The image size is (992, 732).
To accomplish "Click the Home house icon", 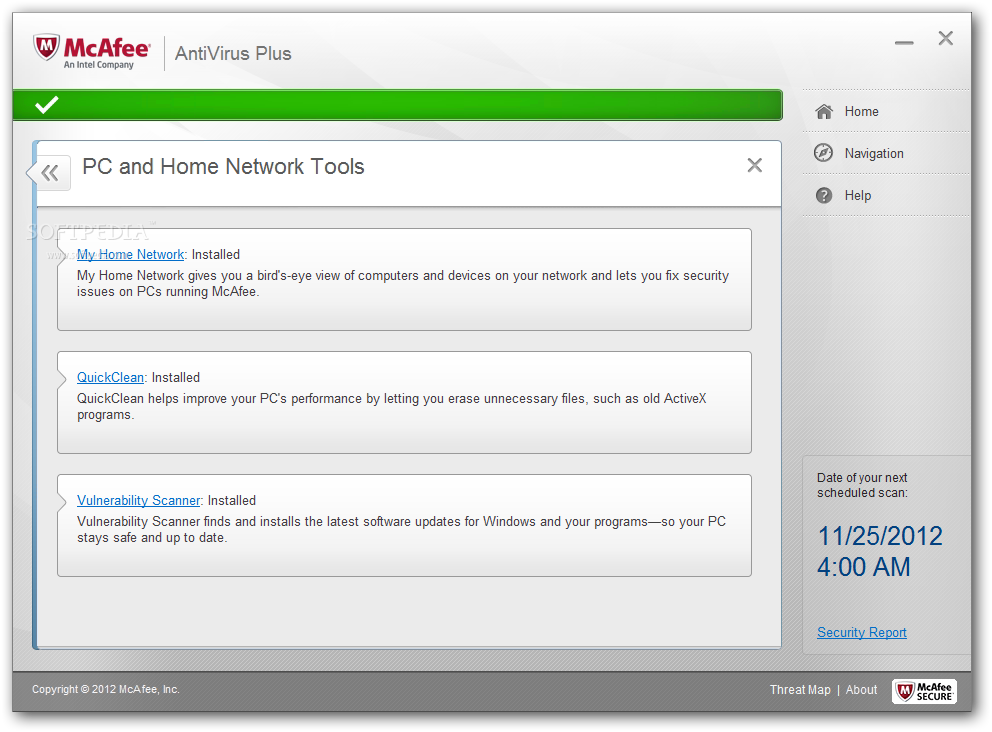I will pos(823,112).
